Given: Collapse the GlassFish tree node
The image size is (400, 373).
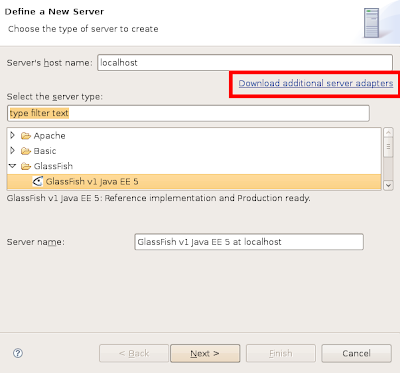Looking at the screenshot, I should pos(13,166).
